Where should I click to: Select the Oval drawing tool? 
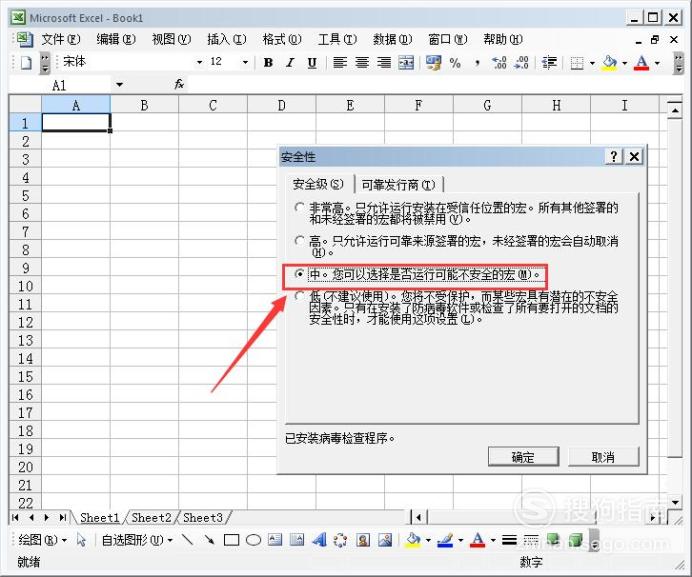coord(253,540)
